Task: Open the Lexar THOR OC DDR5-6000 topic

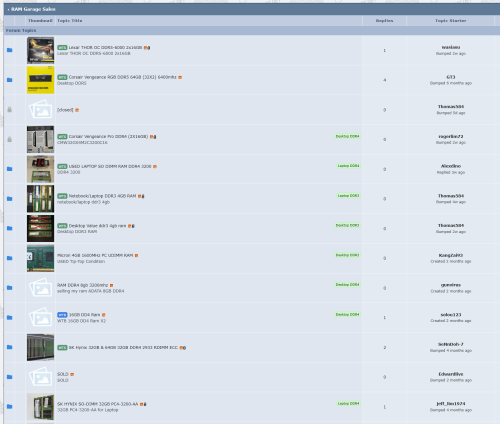Action: coord(105,48)
